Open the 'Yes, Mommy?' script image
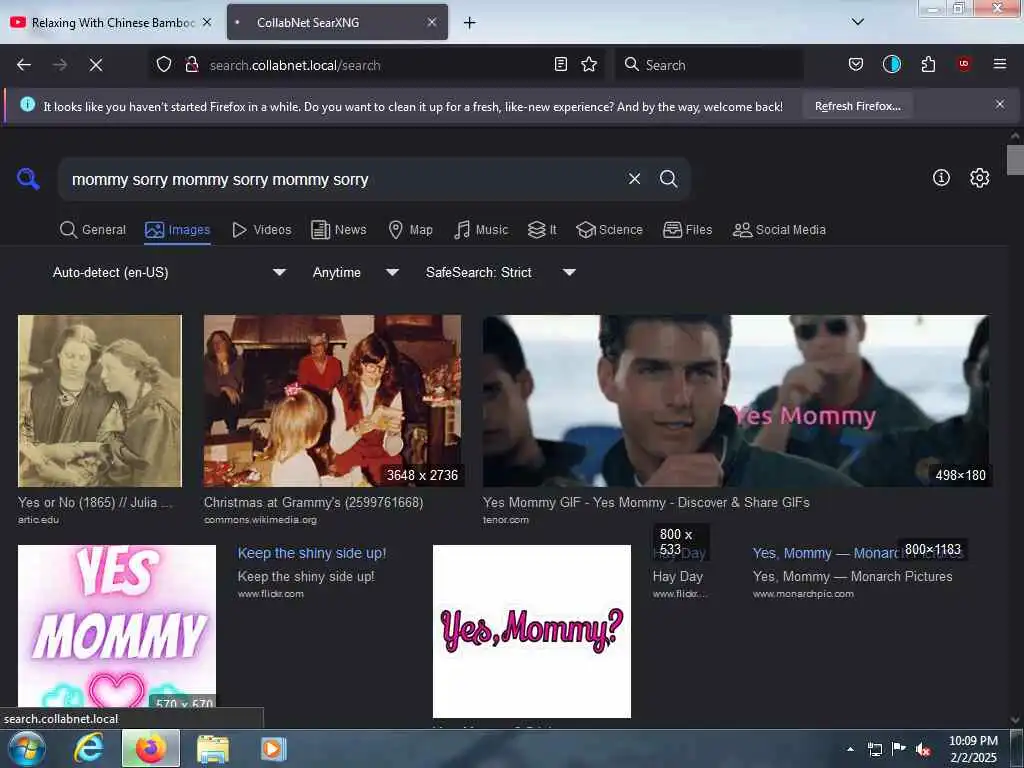 click(532, 632)
